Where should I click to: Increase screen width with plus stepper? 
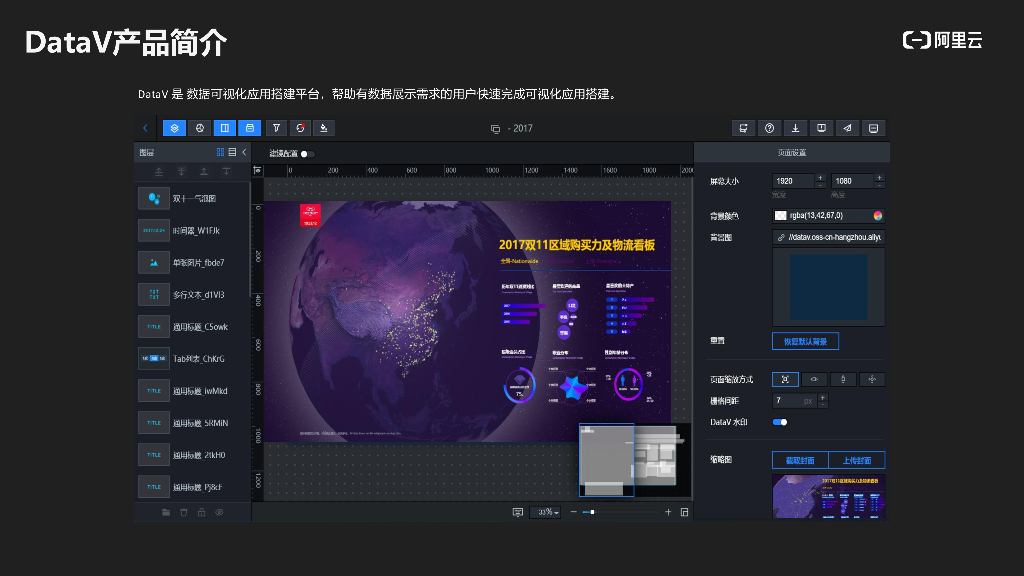[x=821, y=177]
